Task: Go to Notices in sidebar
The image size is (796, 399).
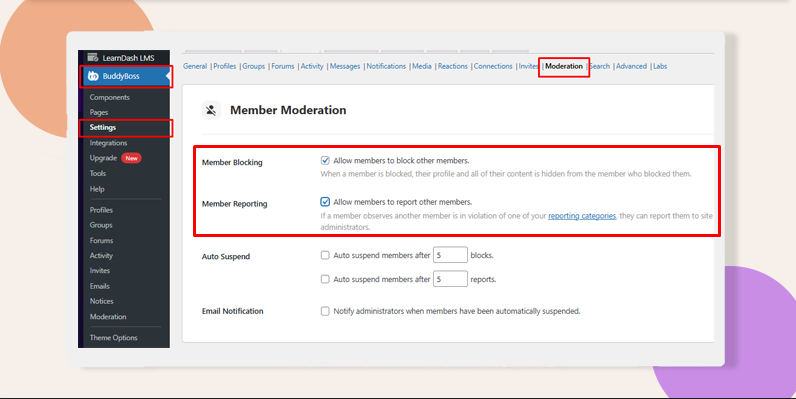Action: [x=102, y=301]
